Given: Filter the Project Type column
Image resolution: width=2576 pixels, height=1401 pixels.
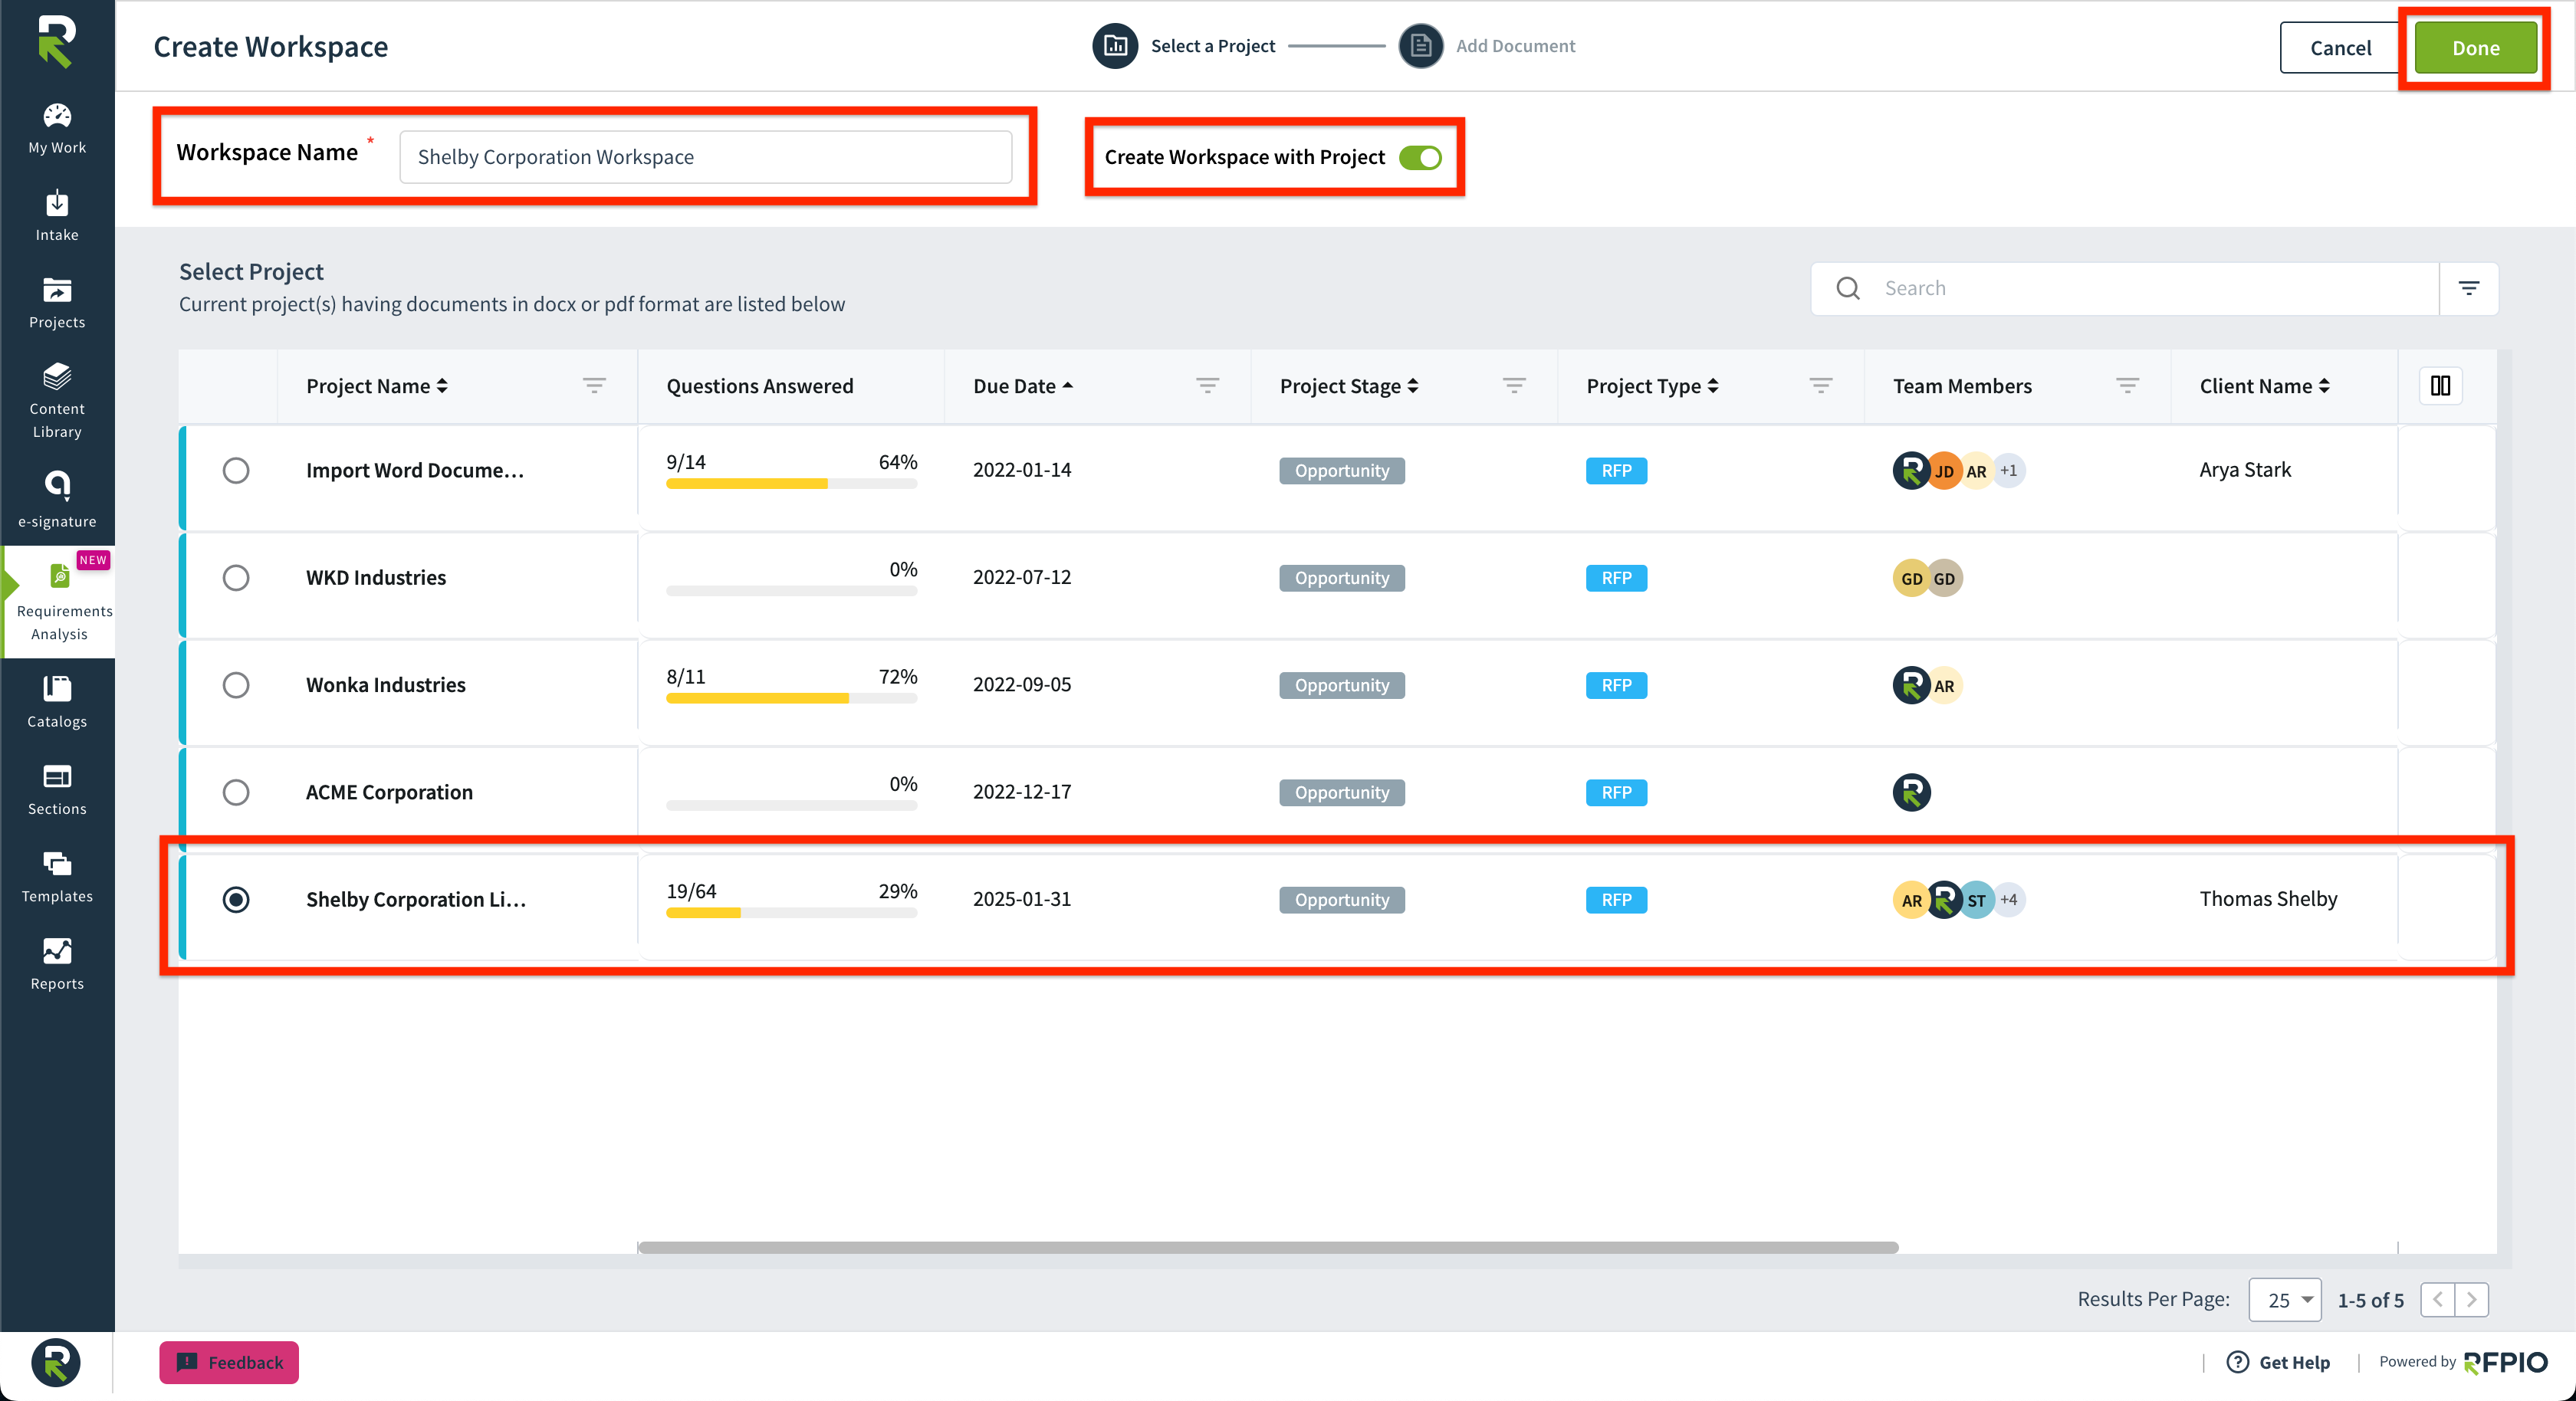Looking at the screenshot, I should (x=1821, y=386).
